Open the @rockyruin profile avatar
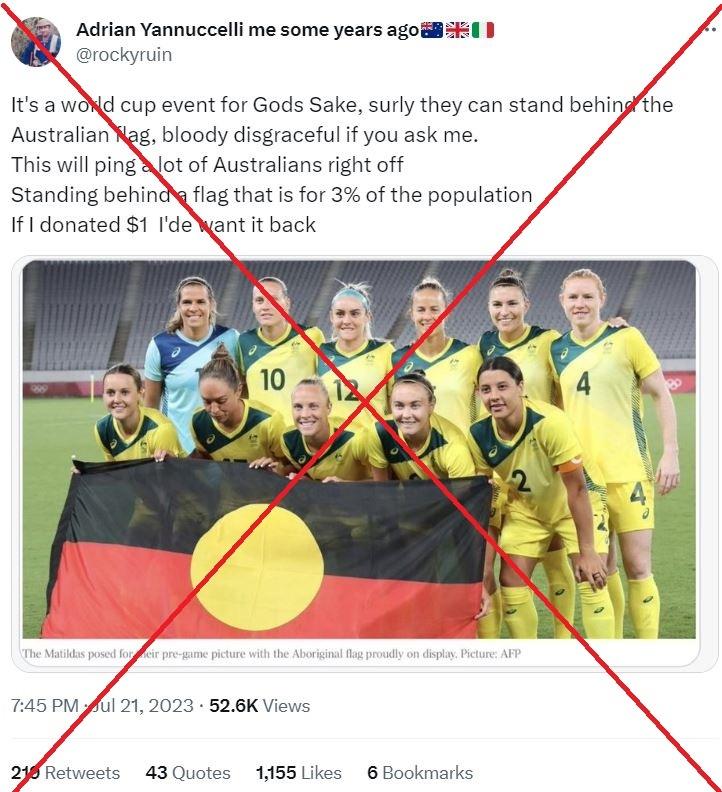722x792 pixels. tap(36, 42)
